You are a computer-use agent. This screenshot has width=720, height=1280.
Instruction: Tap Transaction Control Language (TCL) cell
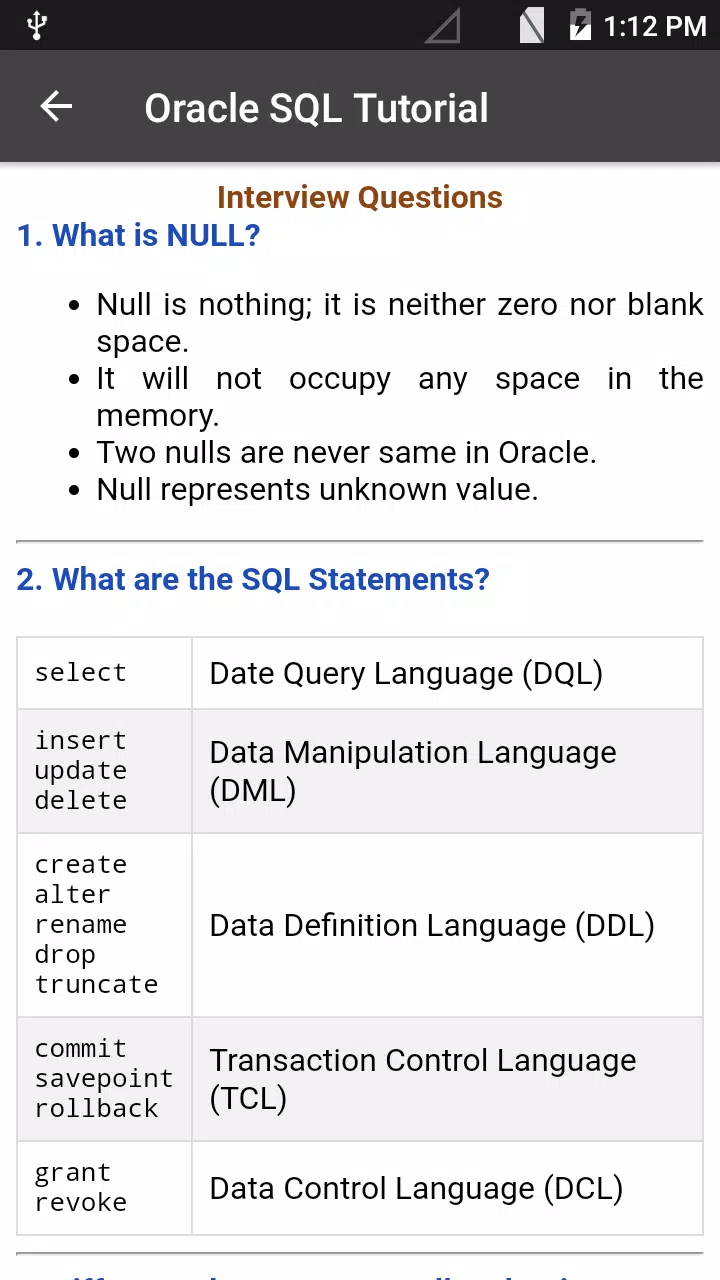pyautogui.click(x=447, y=1079)
